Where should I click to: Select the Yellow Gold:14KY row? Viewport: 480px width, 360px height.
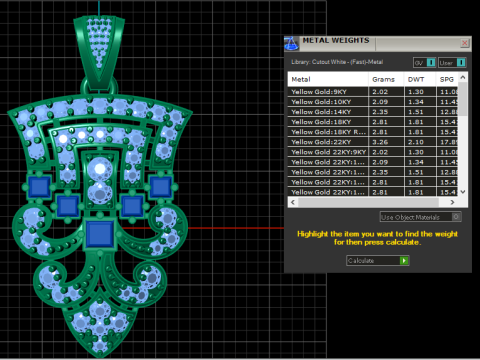tap(373, 112)
